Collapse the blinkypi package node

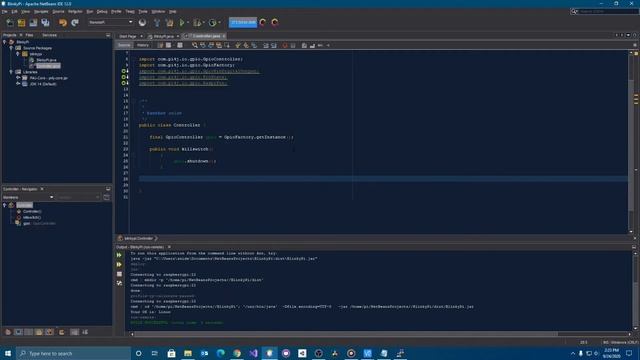(x=18, y=54)
